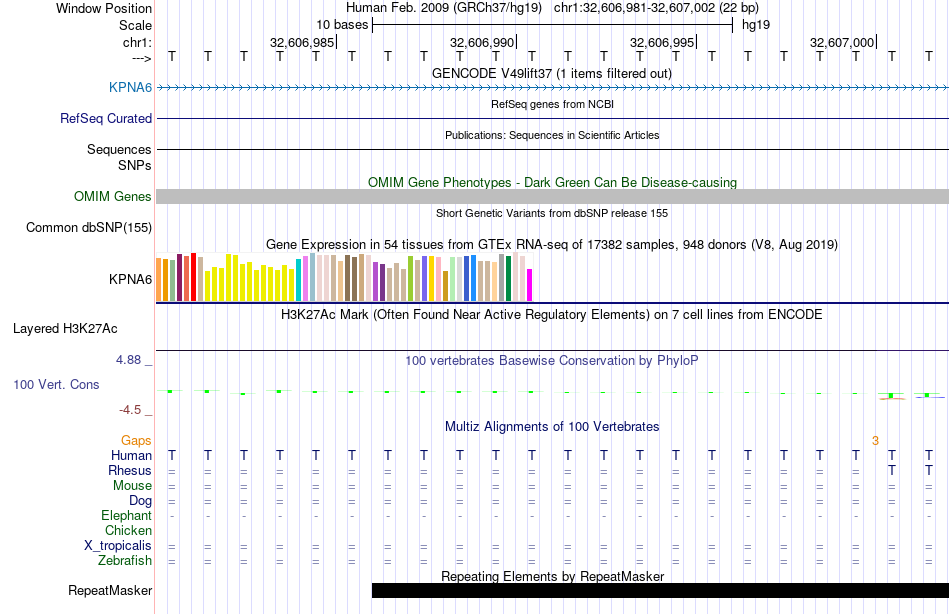Click the Common dbSNP(155) track label
950x614 pixels.
click(x=89, y=227)
